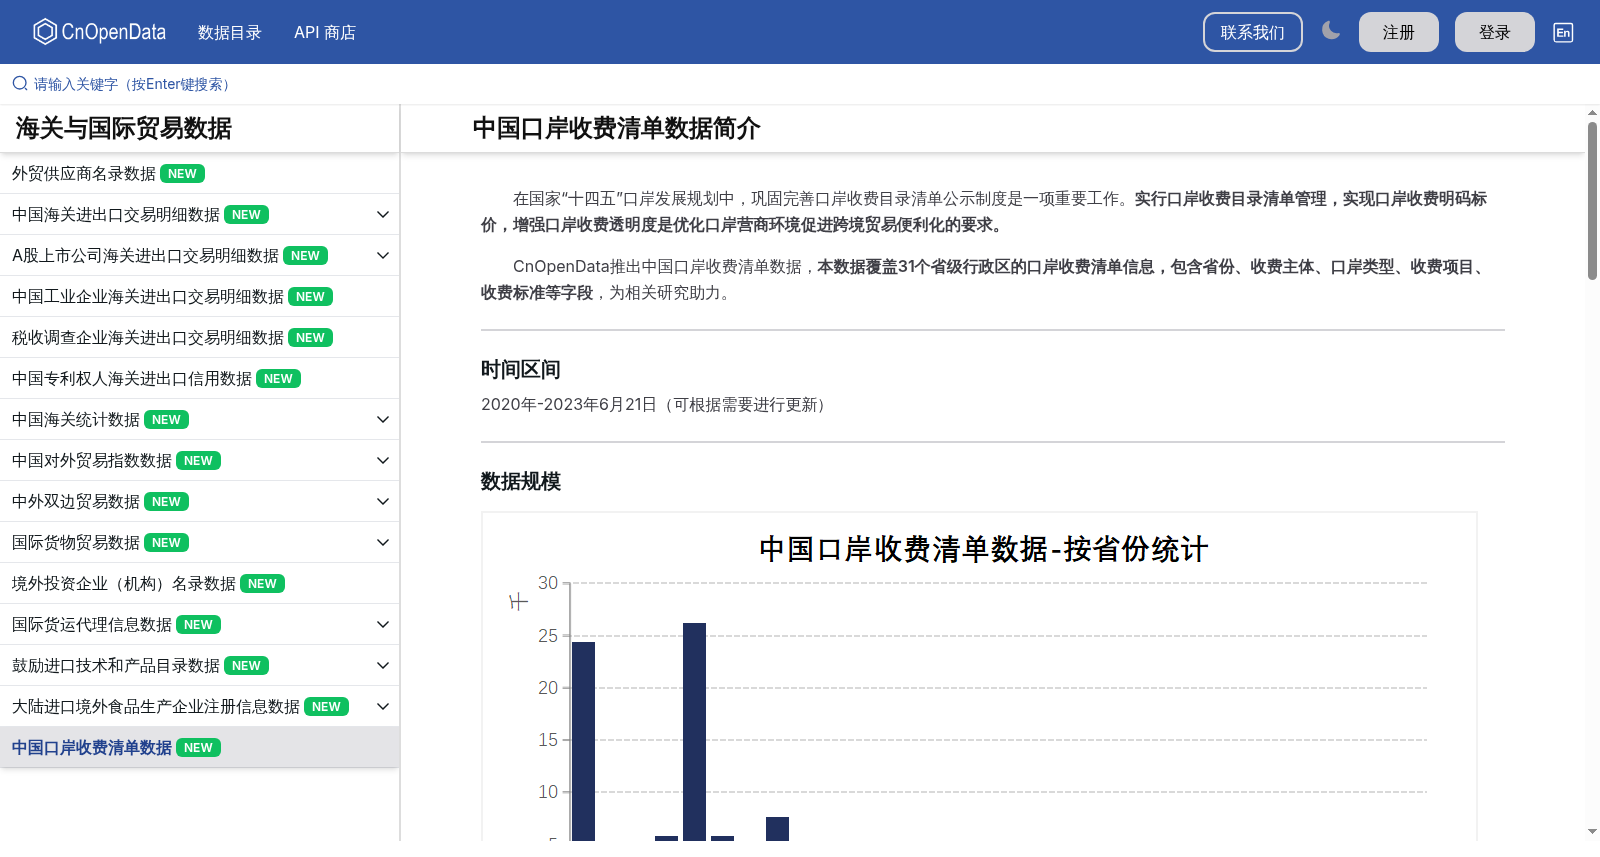
Task: Click 注册 button
Action: [x=1399, y=32]
